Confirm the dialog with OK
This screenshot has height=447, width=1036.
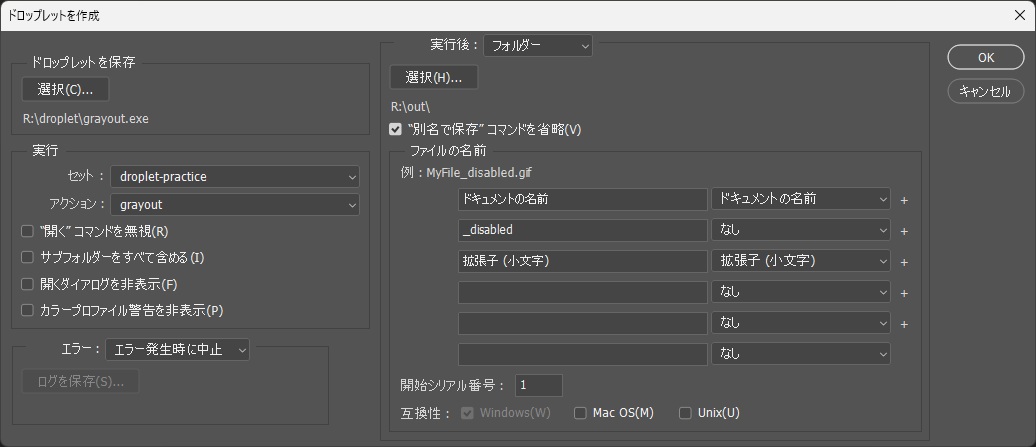(986, 57)
